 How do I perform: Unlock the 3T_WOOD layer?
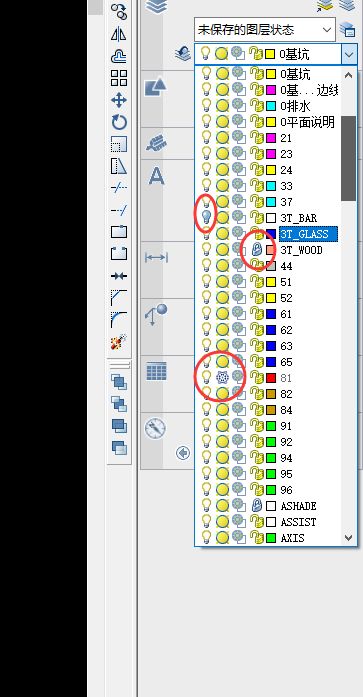coord(256,250)
